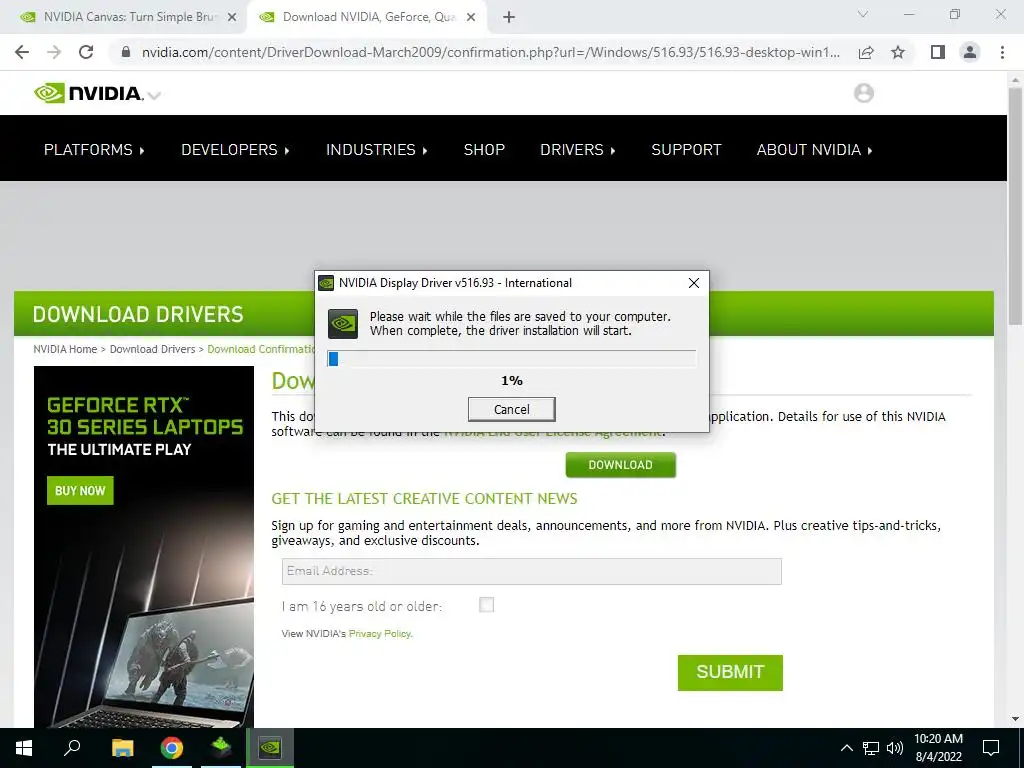Screen dimensions: 1024x768
Task: Go back to the previous page
Action: coord(22,52)
